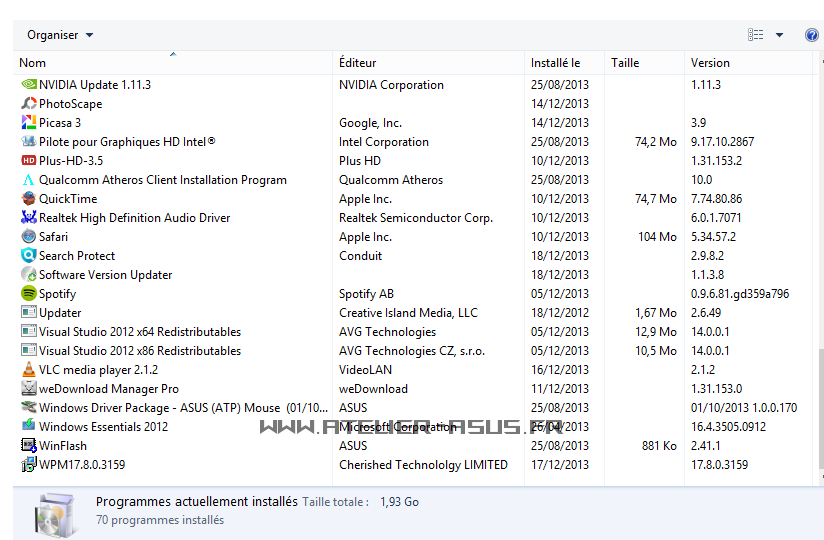The height and width of the screenshot is (540, 824).
Task: Change view using the view layout button
Action: point(756,35)
